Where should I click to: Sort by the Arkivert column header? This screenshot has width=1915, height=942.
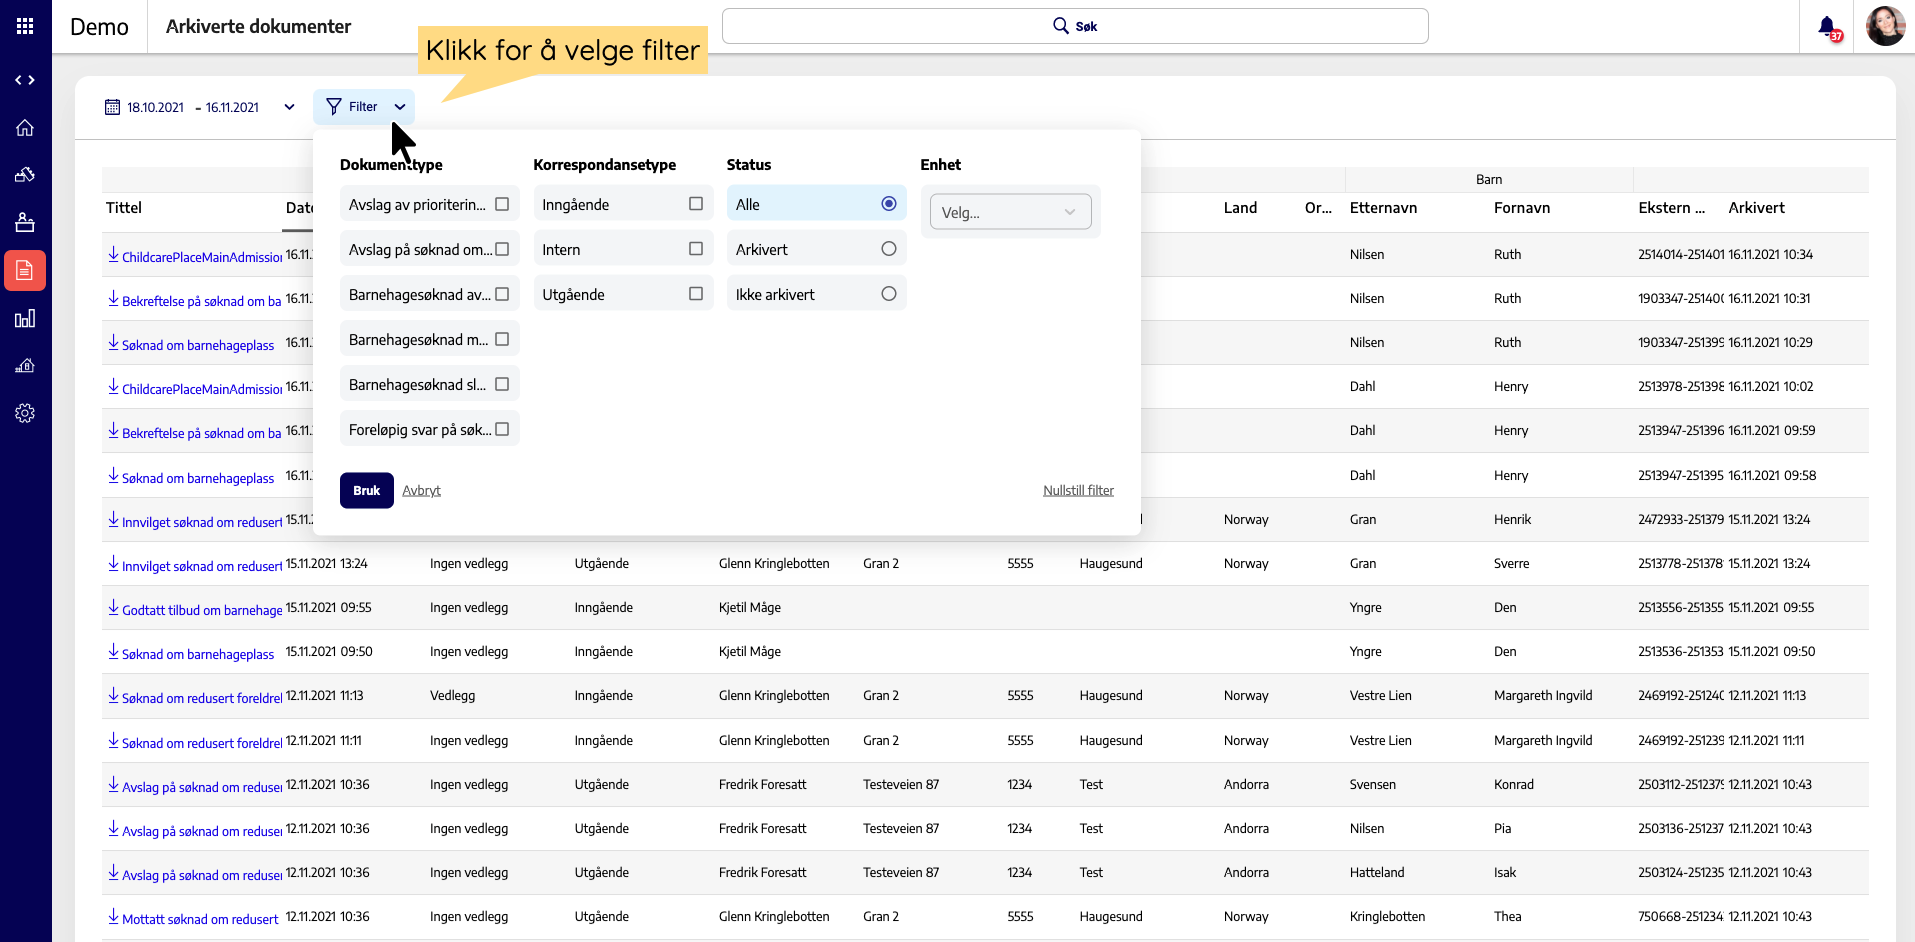pyautogui.click(x=1756, y=208)
